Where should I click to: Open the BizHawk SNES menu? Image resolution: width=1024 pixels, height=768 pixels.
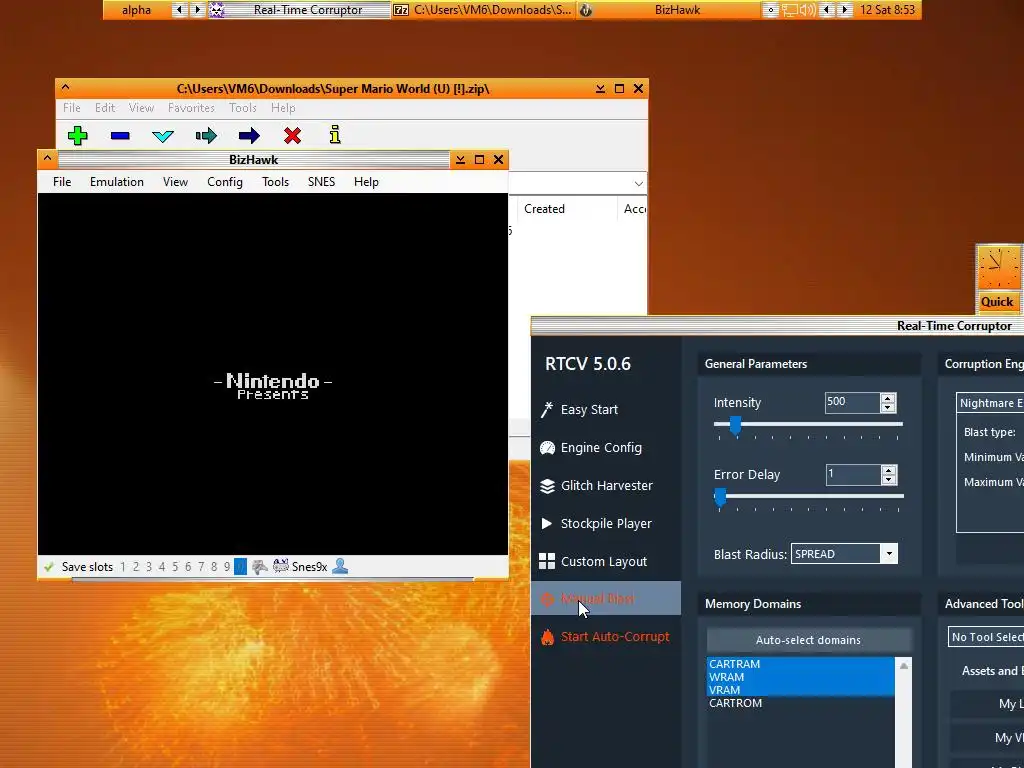point(321,182)
